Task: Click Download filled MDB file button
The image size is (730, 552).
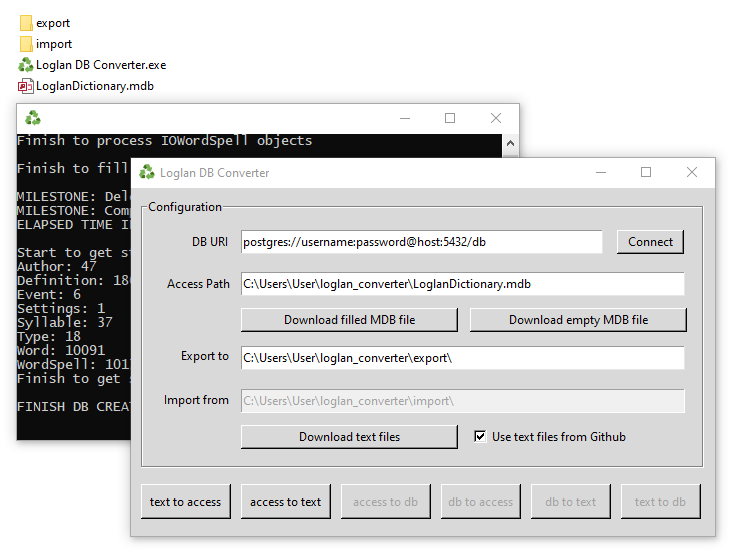Action: pos(350,320)
